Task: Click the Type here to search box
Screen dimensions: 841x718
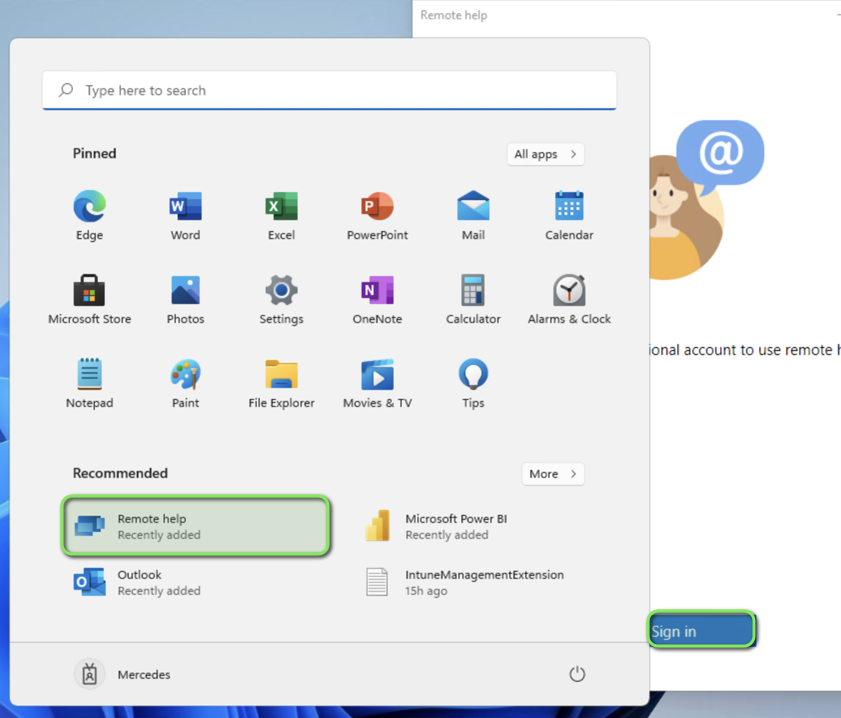Action: point(329,90)
